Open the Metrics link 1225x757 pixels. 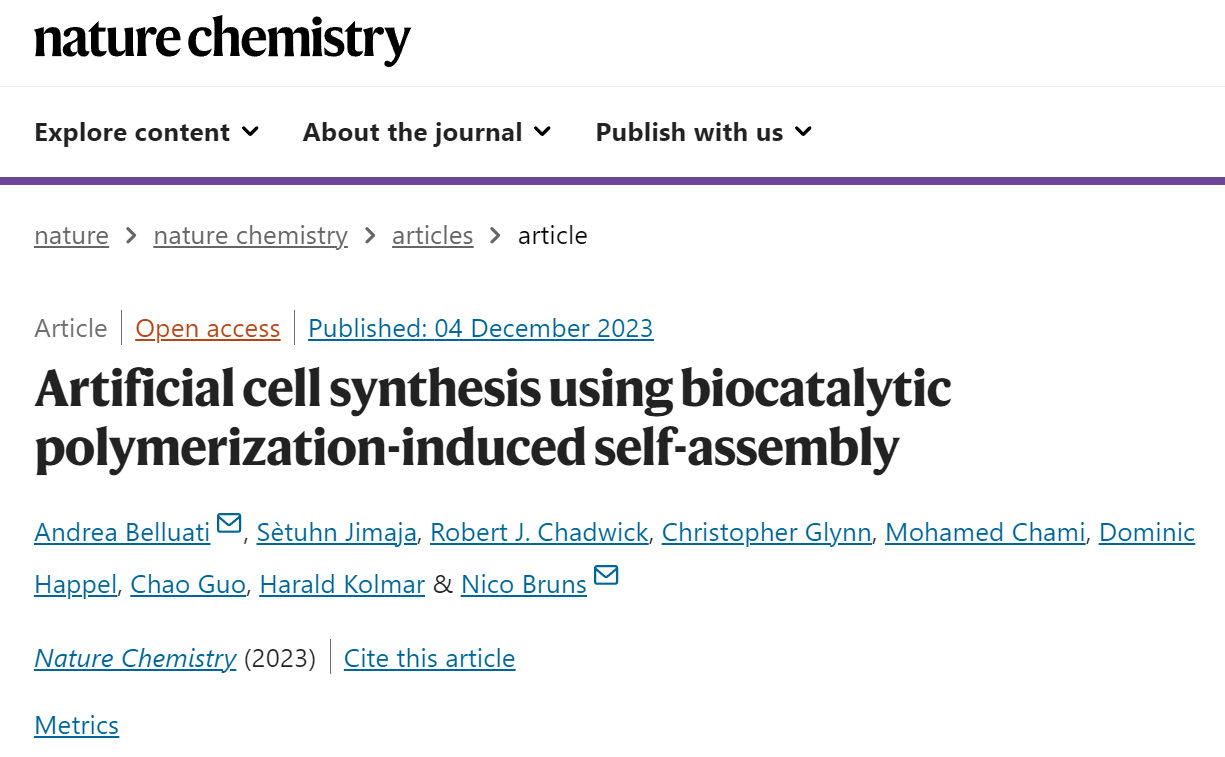point(77,725)
